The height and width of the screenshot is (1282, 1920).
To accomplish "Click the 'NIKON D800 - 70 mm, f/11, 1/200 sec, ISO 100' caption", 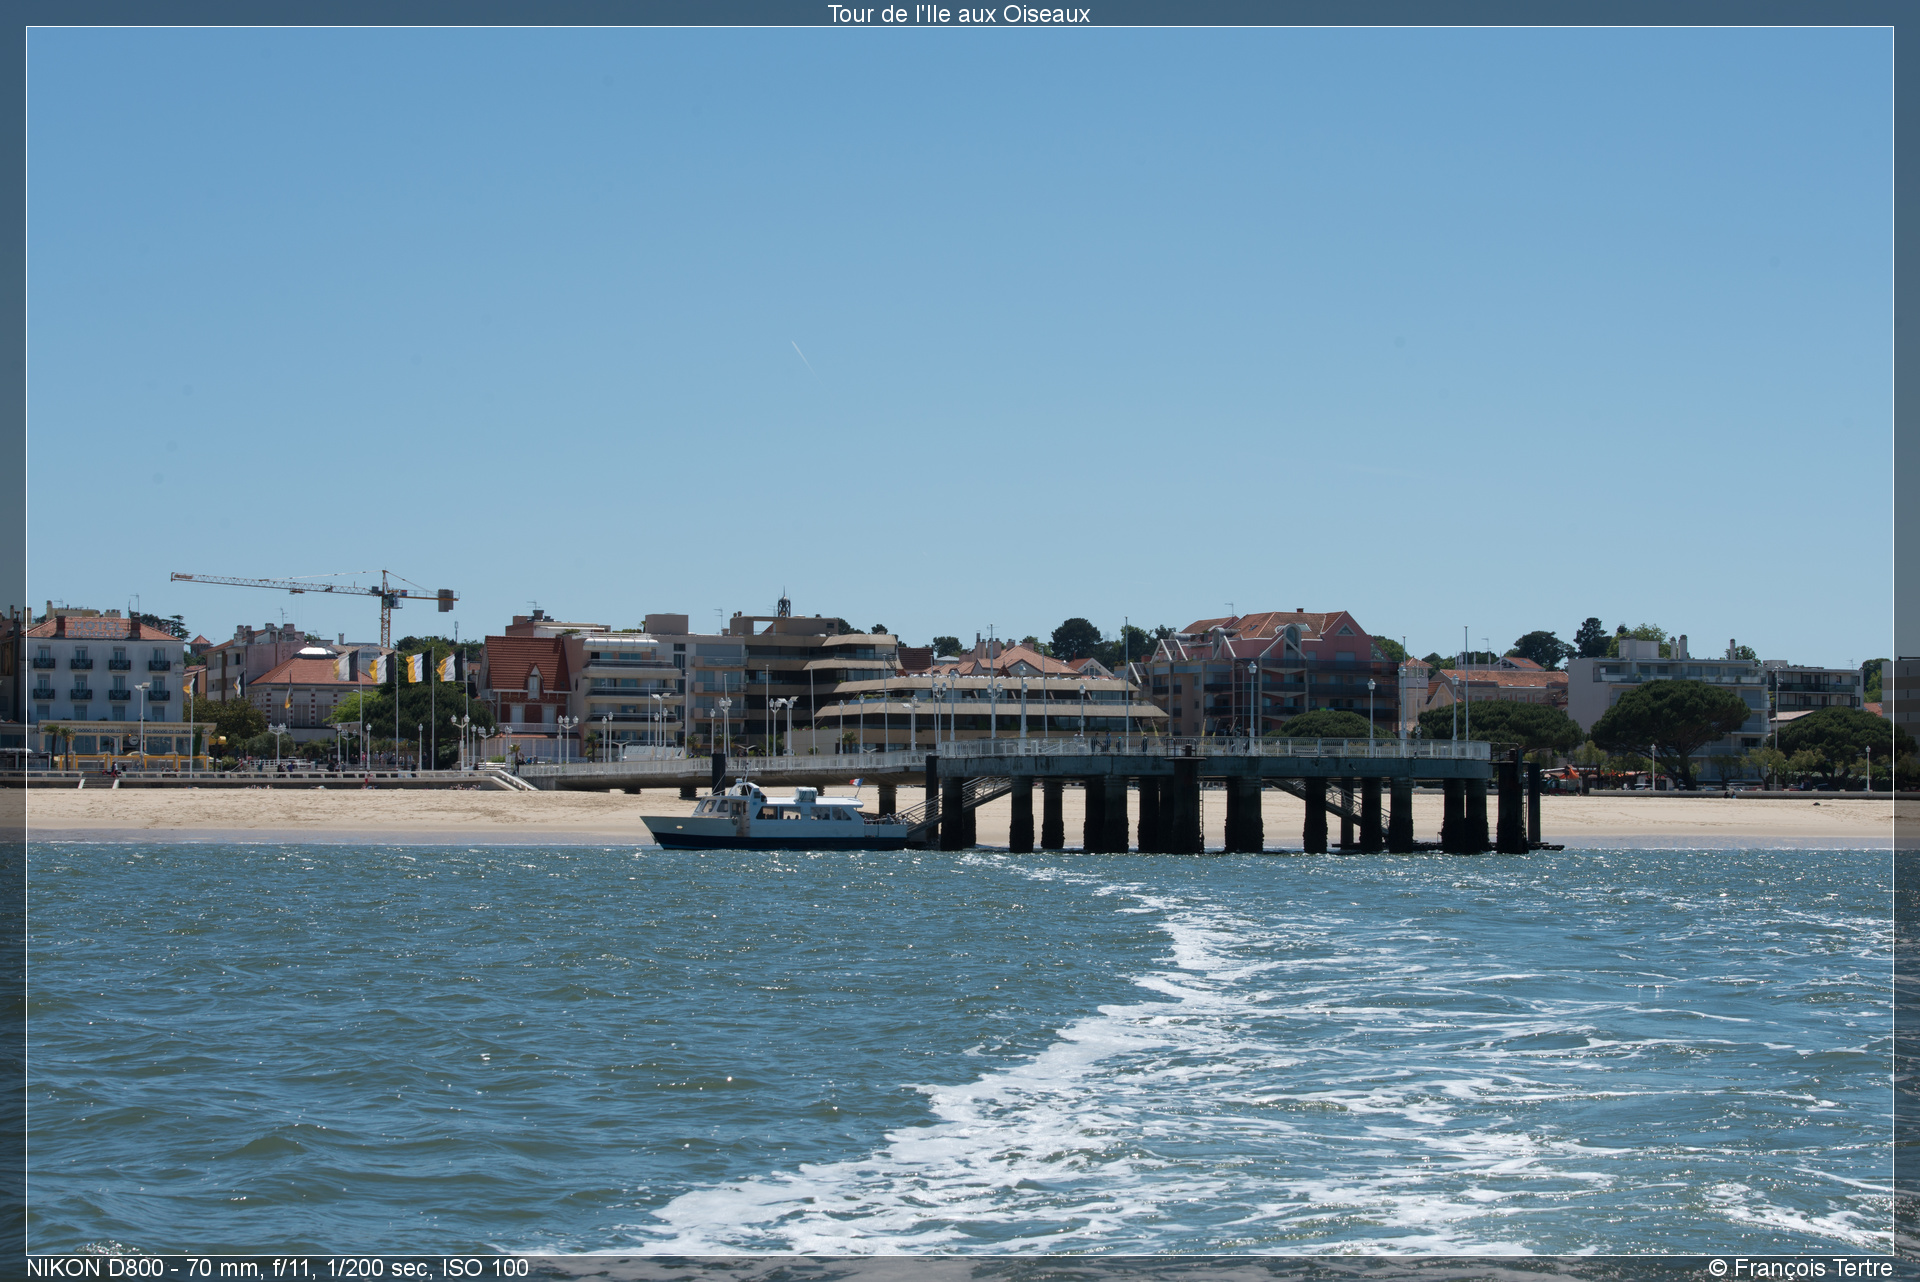I will click(x=277, y=1268).
